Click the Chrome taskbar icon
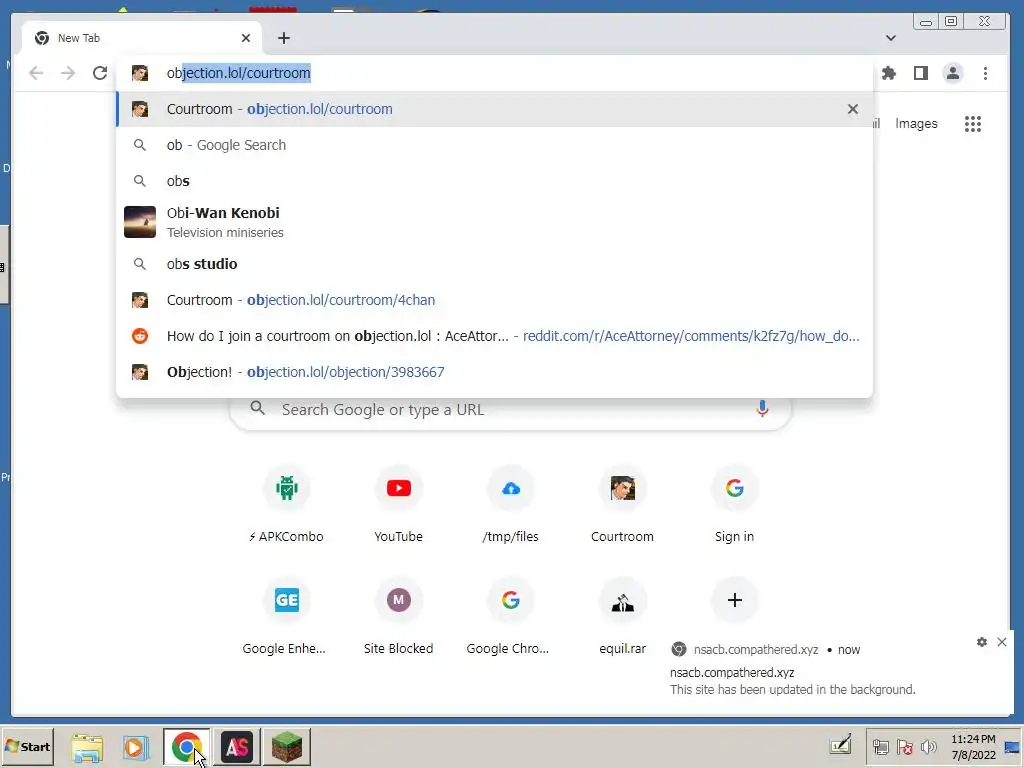This screenshot has height=768, width=1024. coord(187,746)
